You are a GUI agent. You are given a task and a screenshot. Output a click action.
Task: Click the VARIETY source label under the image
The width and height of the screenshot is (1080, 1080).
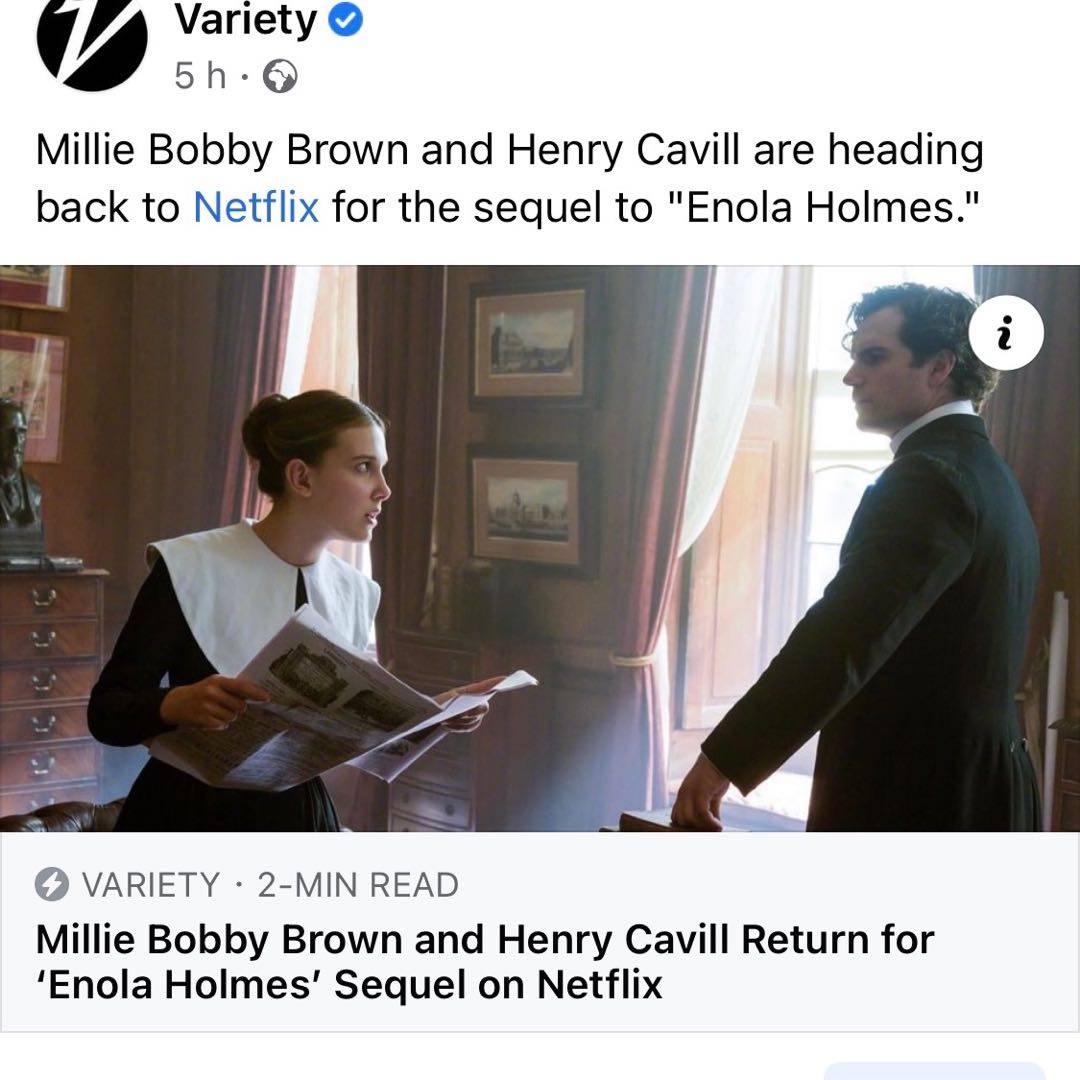pos(151,885)
